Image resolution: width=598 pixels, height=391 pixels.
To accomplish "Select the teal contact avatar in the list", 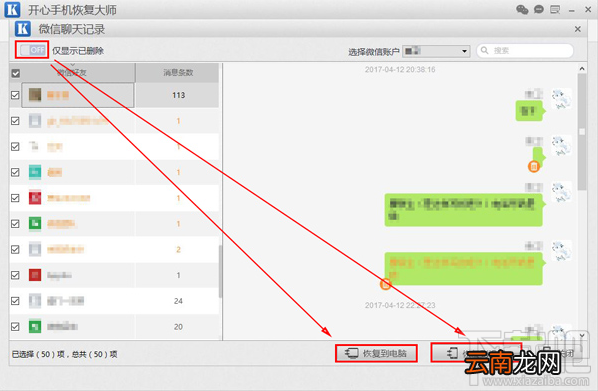I will (x=35, y=172).
